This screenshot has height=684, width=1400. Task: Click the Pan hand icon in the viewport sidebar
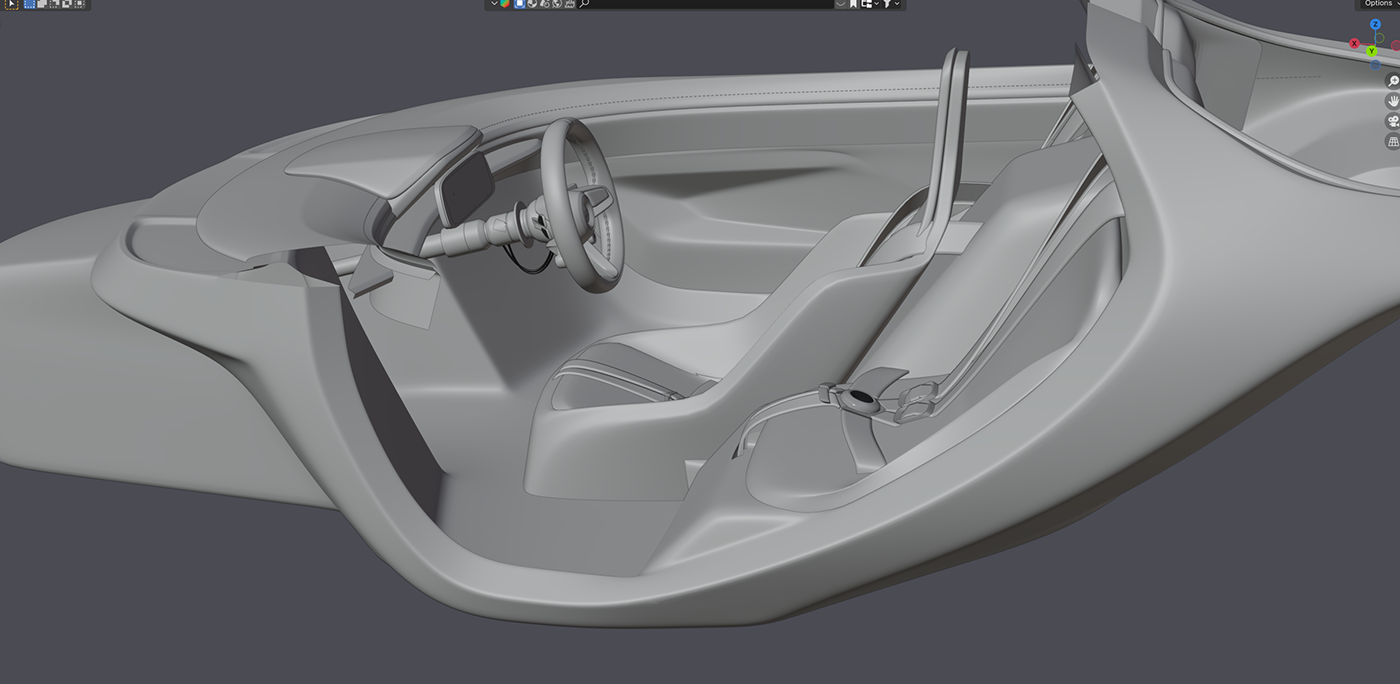1392,101
